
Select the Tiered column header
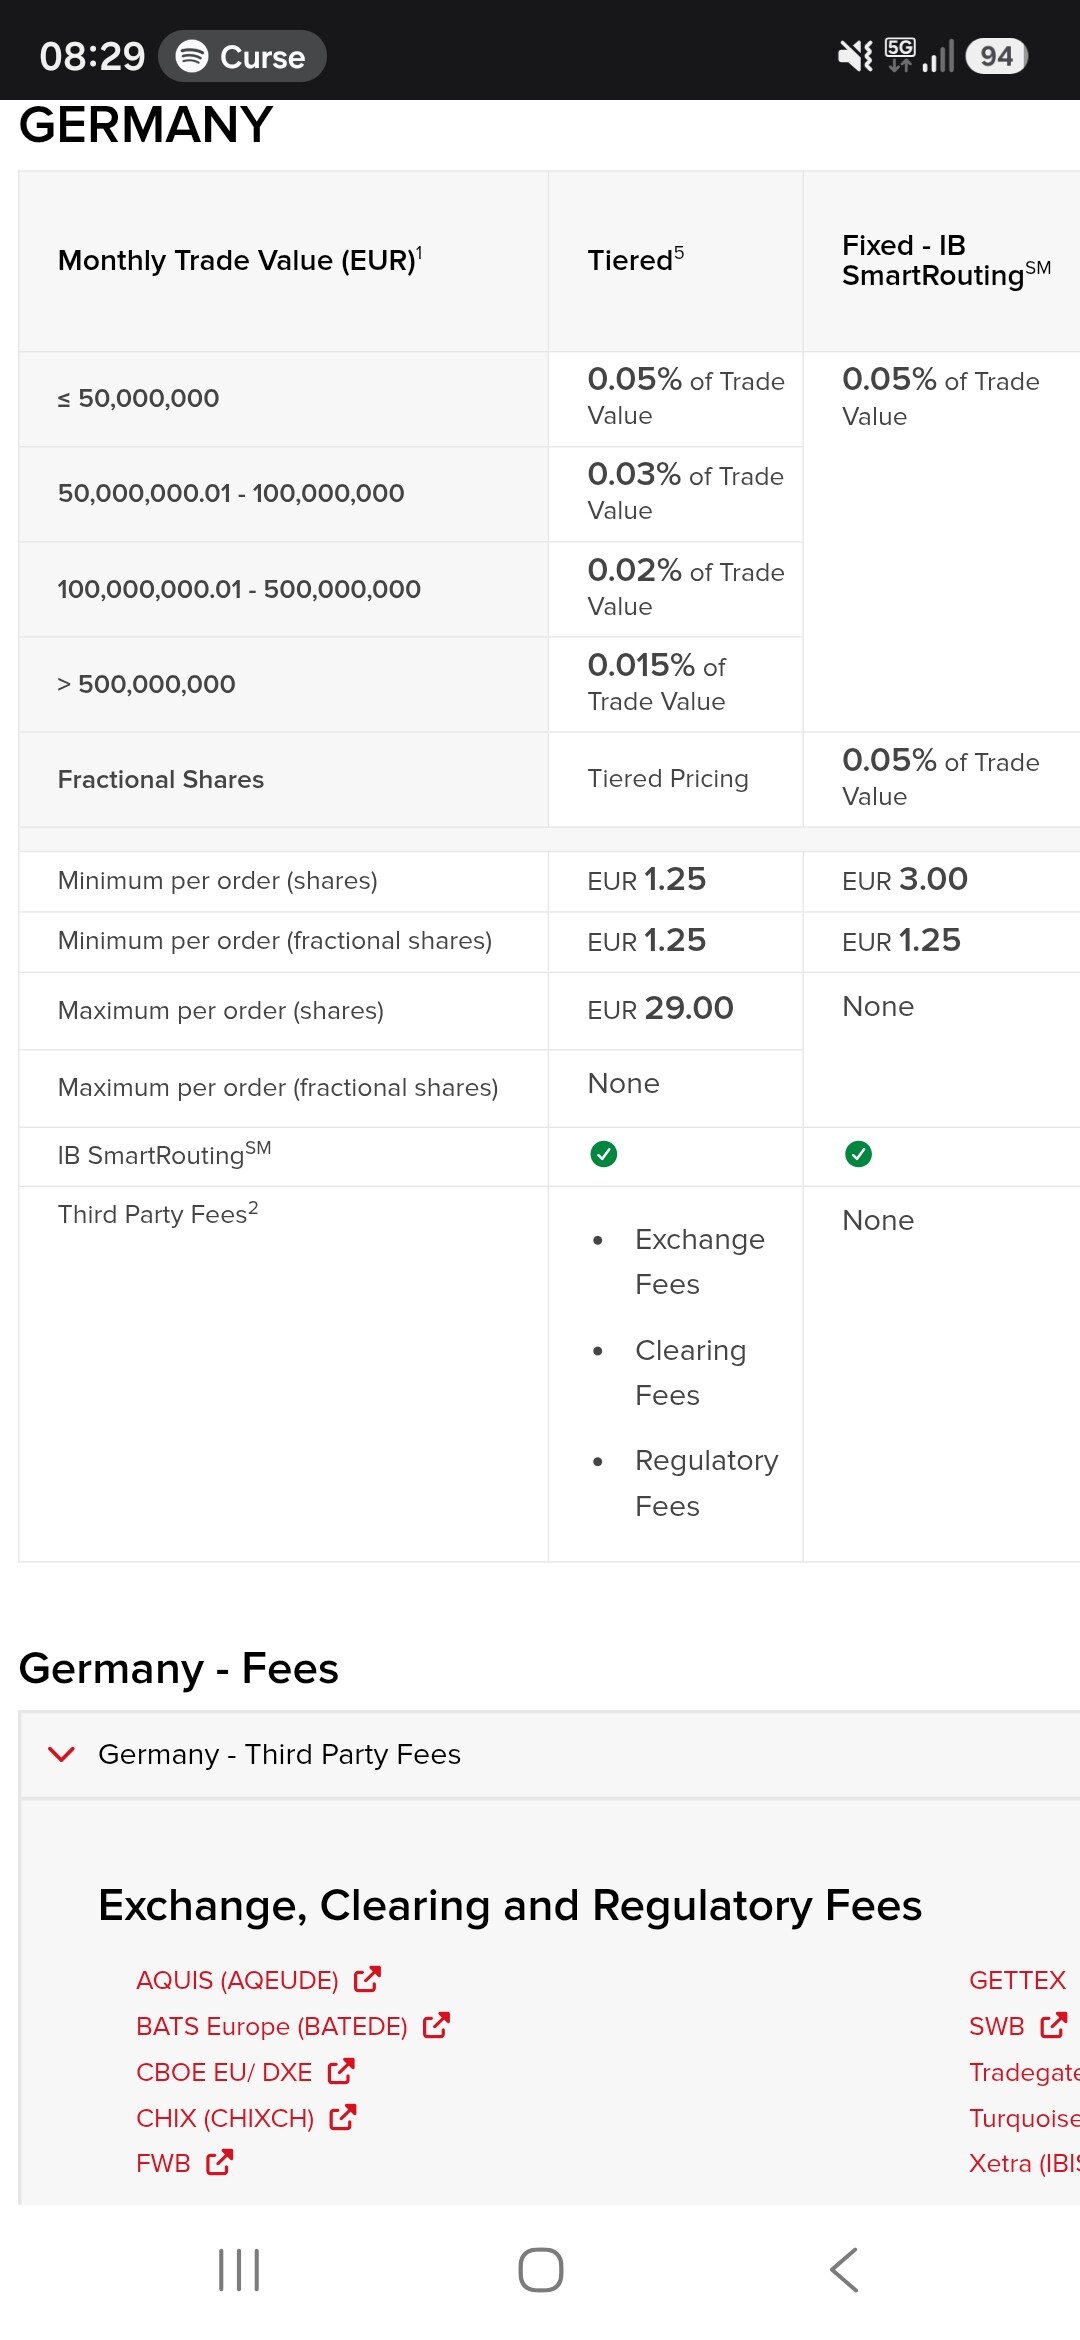(636, 260)
